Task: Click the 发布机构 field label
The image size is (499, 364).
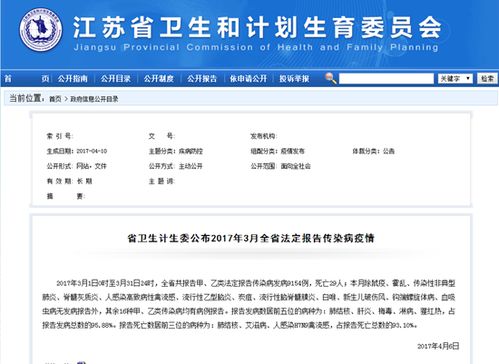Action: tap(263, 136)
